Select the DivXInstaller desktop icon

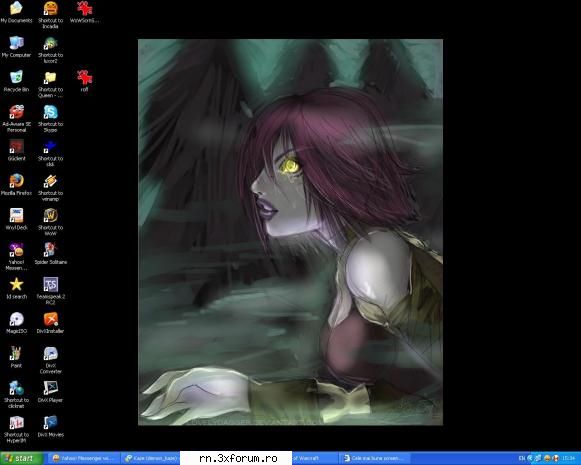coord(50,323)
